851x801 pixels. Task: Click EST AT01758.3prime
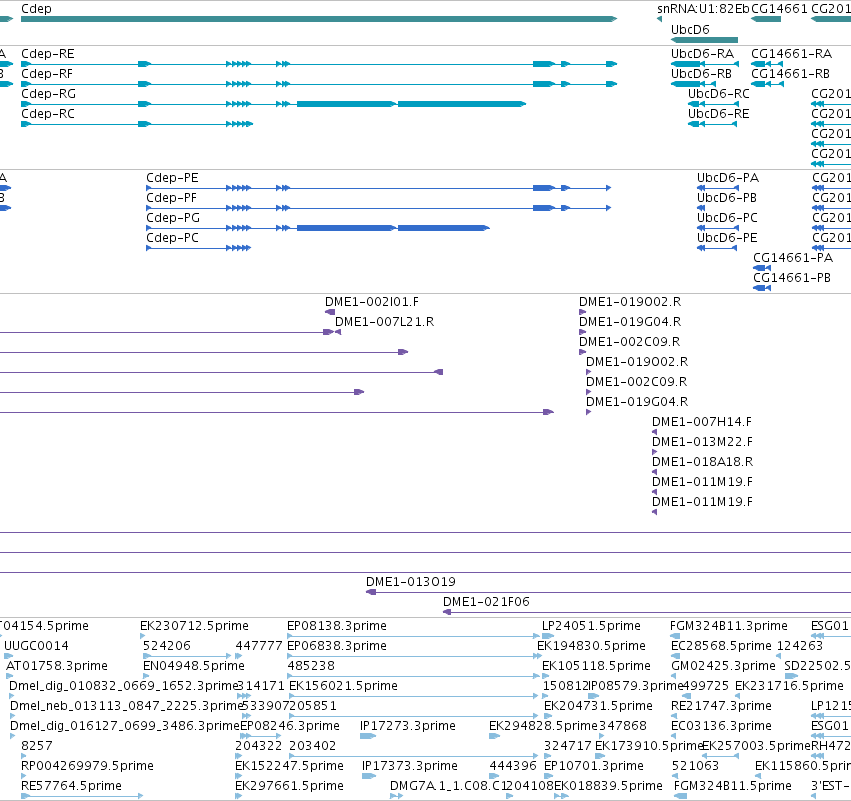57,666
